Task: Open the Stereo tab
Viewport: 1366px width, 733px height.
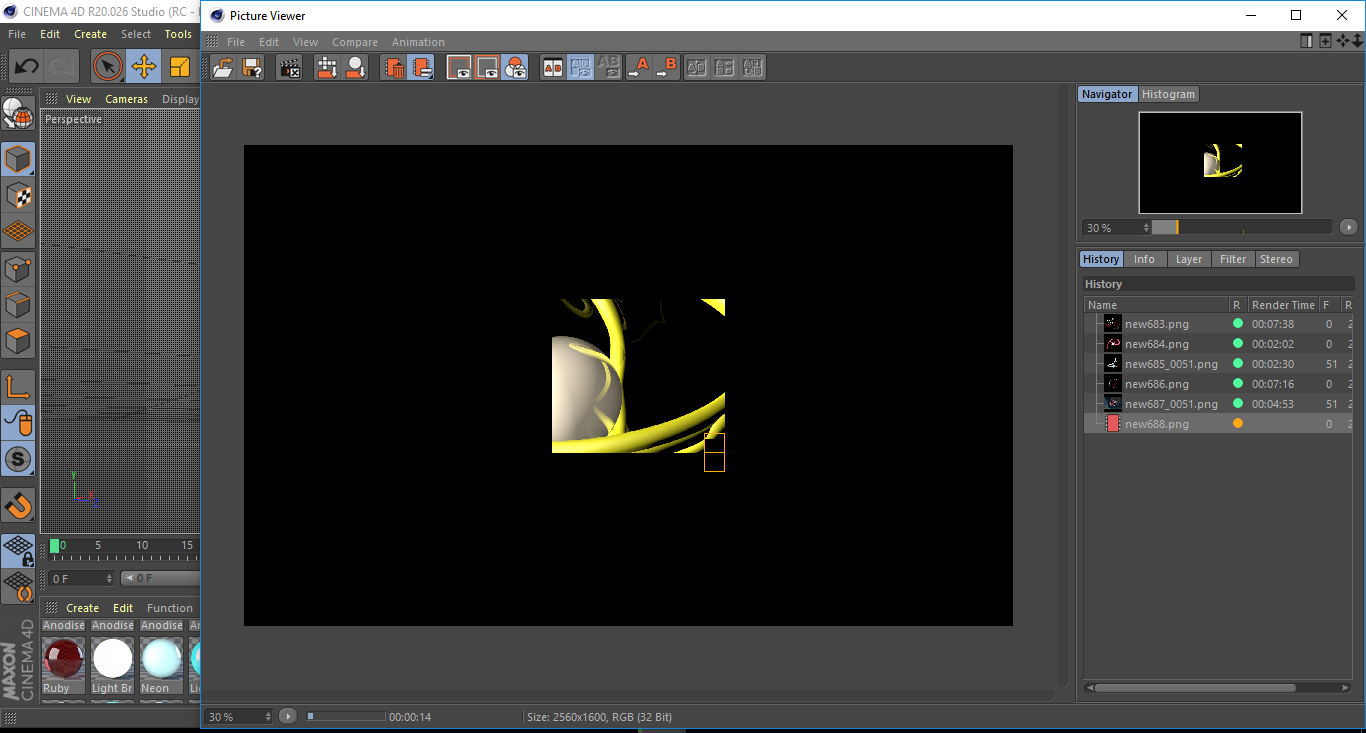Action: click(1276, 259)
